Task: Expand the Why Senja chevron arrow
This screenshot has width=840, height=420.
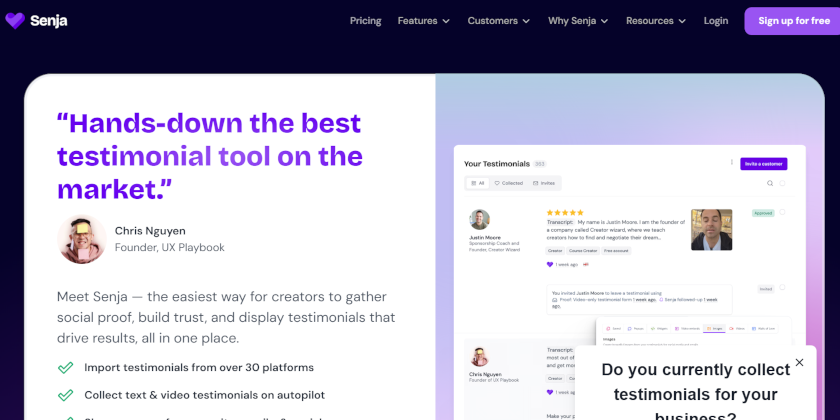Action: 604,21
